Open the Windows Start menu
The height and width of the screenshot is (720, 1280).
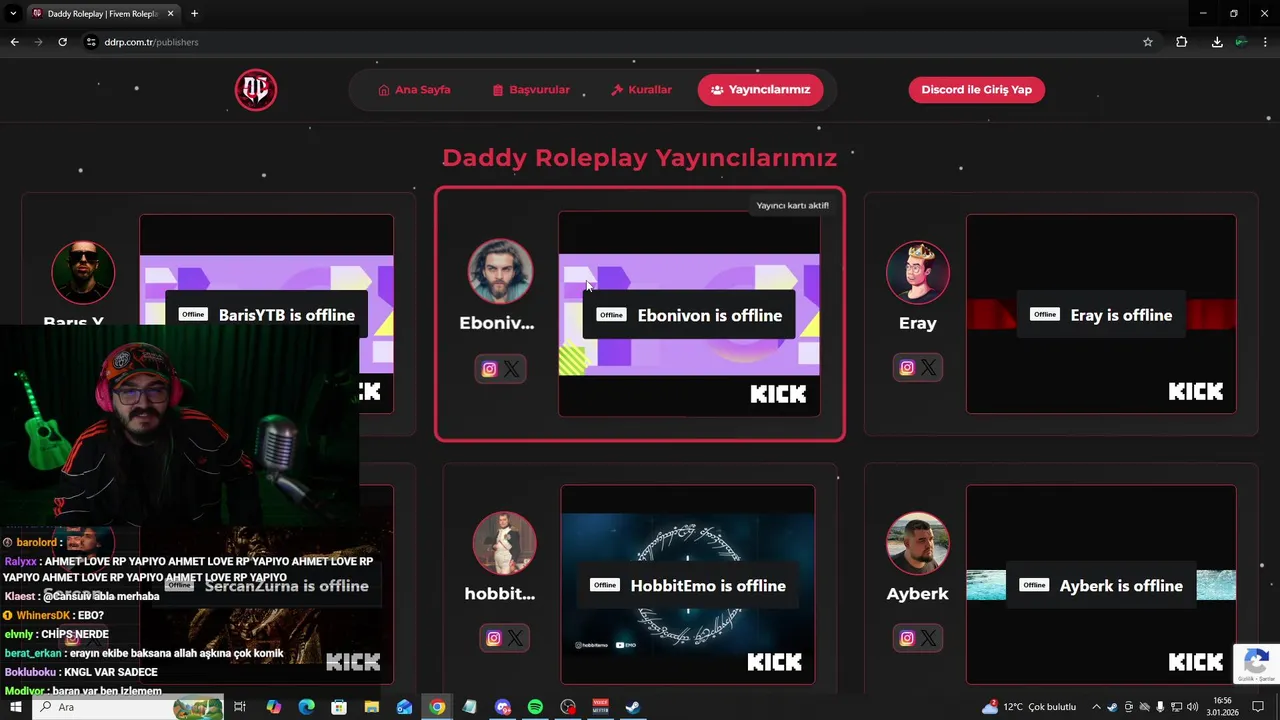[15, 707]
